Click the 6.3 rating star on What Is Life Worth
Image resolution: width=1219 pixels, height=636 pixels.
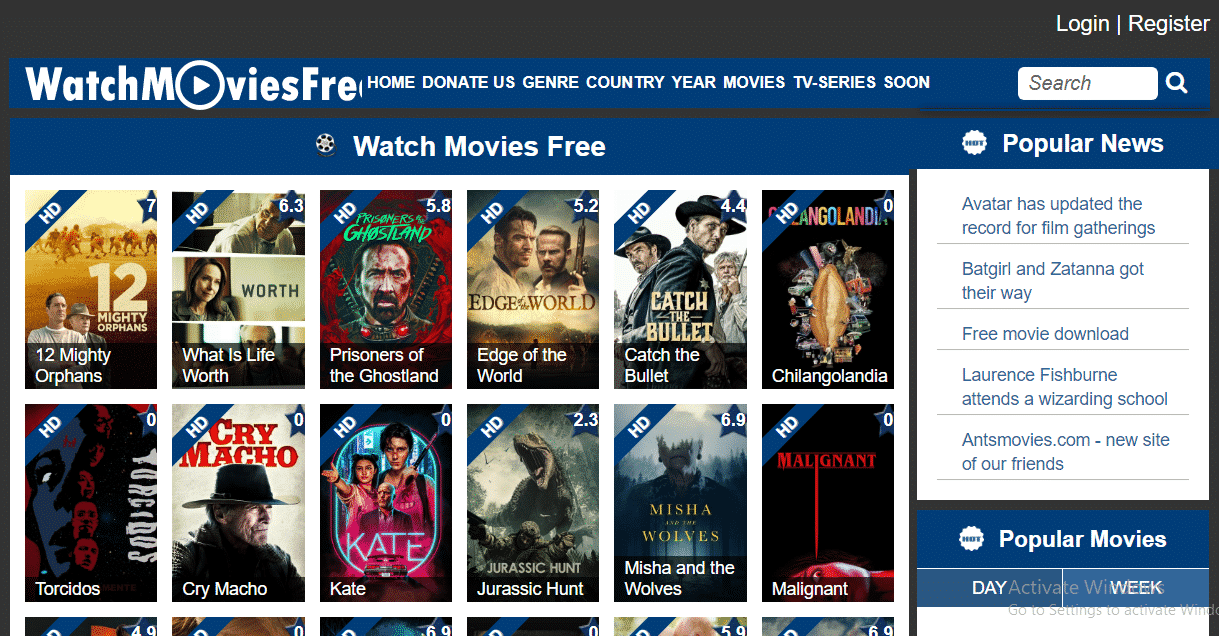291,205
